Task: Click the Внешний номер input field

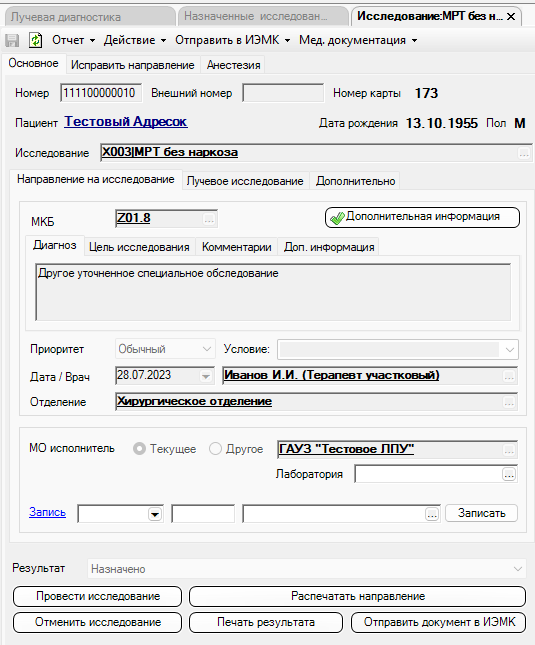Action: click(283, 93)
